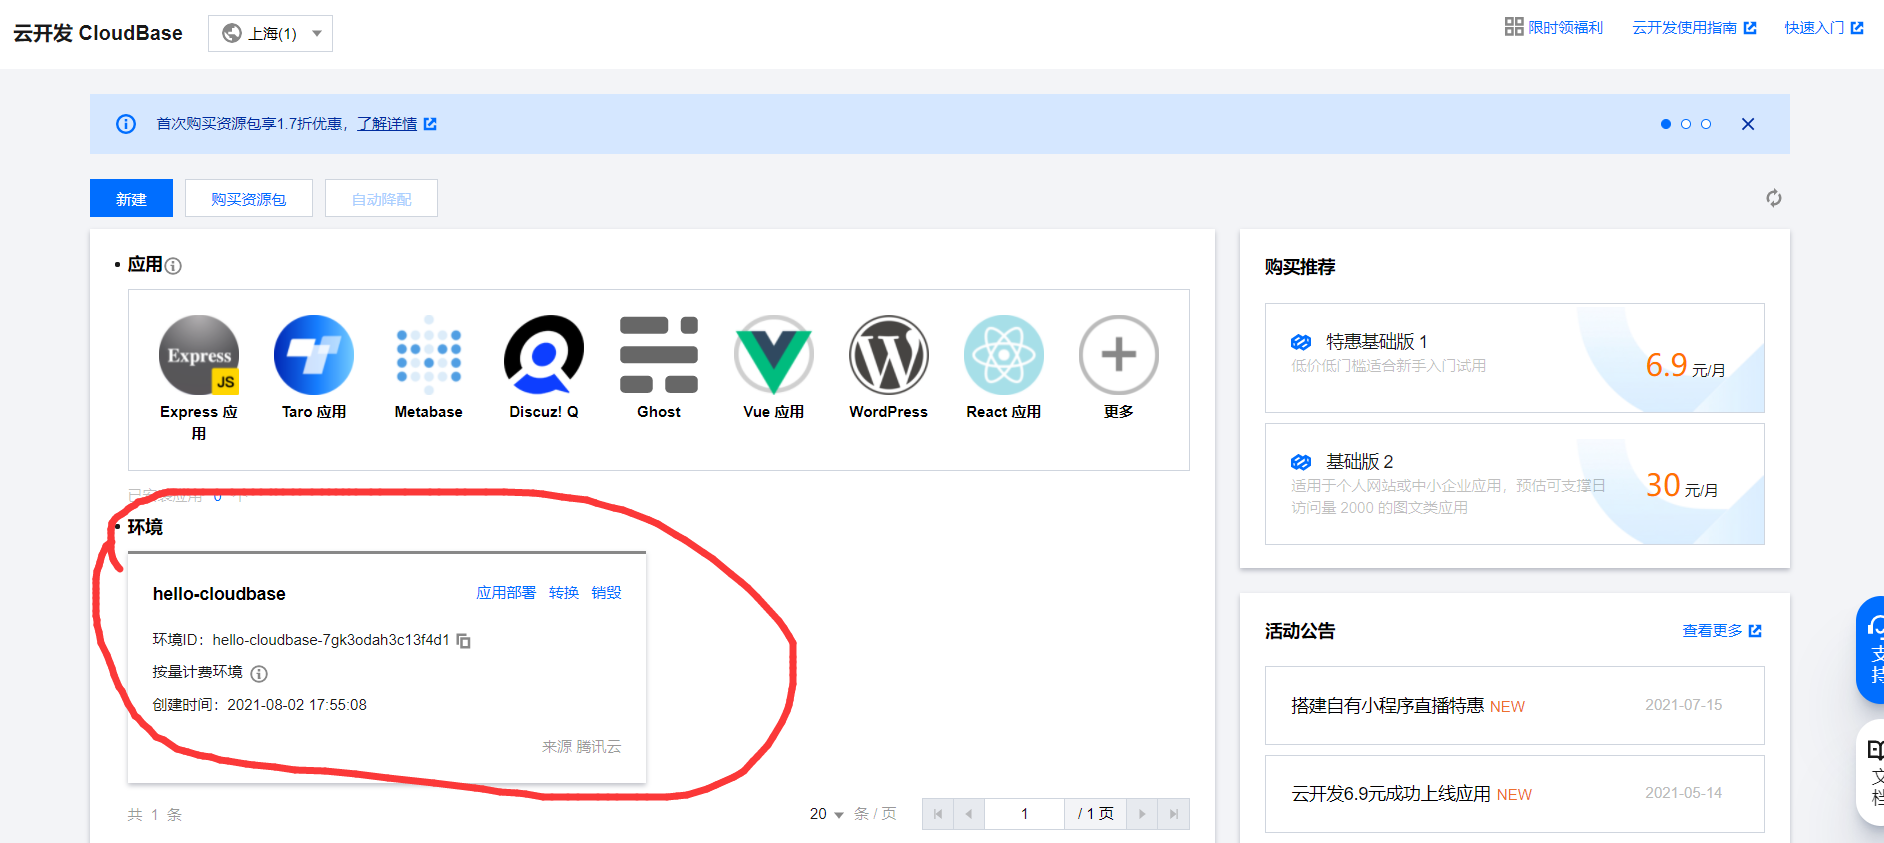Choose the Discuz! Q template icon
This screenshot has width=1884, height=843.
pyautogui.click(x=544, y=355)
